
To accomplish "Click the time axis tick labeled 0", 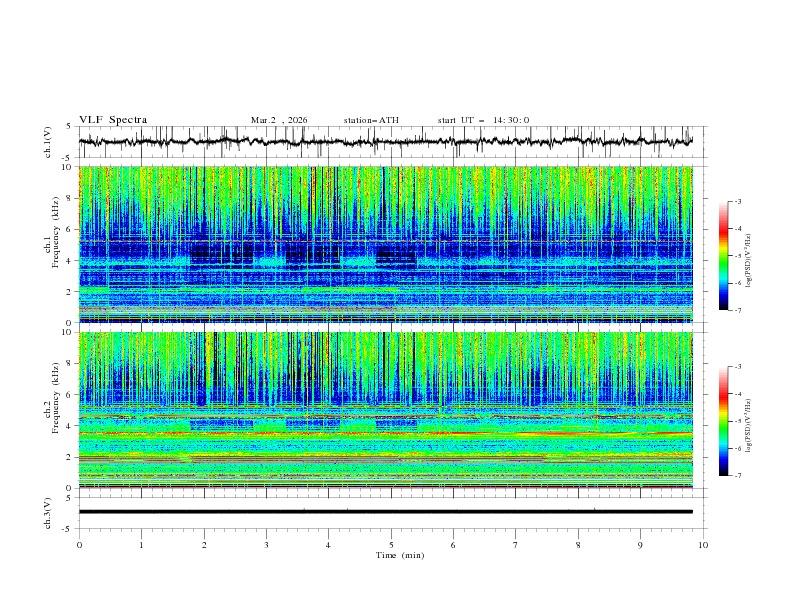I will coord(79,545).
